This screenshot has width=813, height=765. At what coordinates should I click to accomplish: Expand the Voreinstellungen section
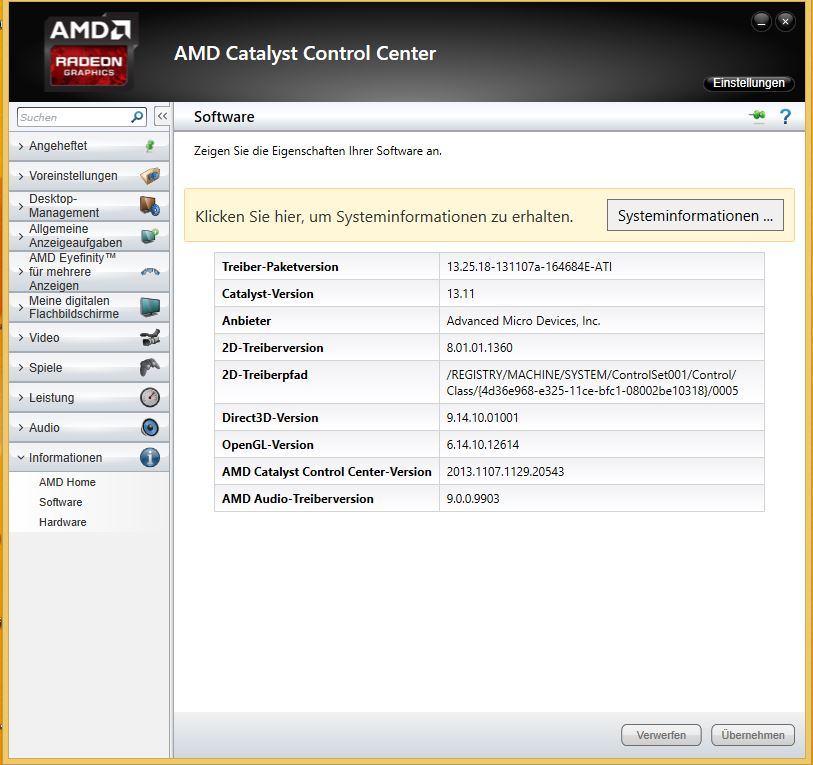click(x=89, y=176)
